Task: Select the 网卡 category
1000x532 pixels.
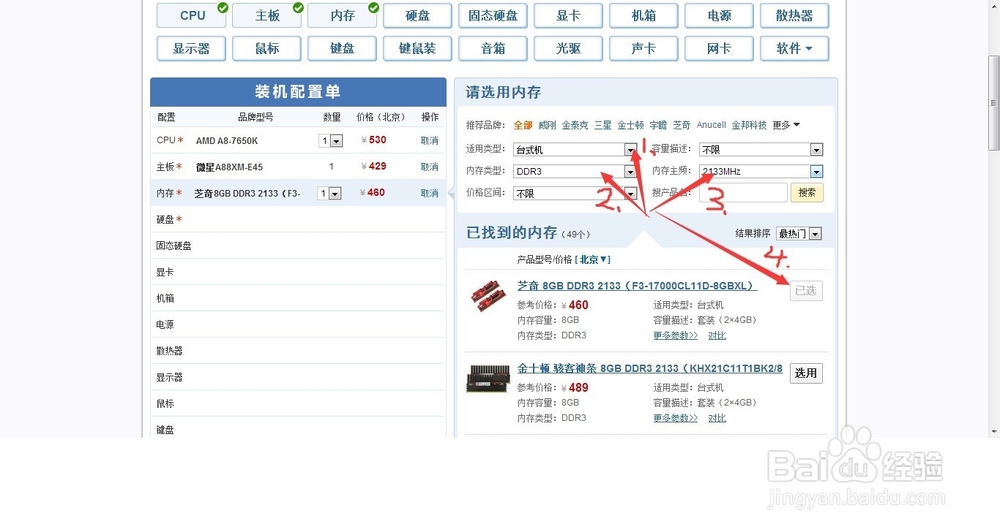Action: [719, 48]
